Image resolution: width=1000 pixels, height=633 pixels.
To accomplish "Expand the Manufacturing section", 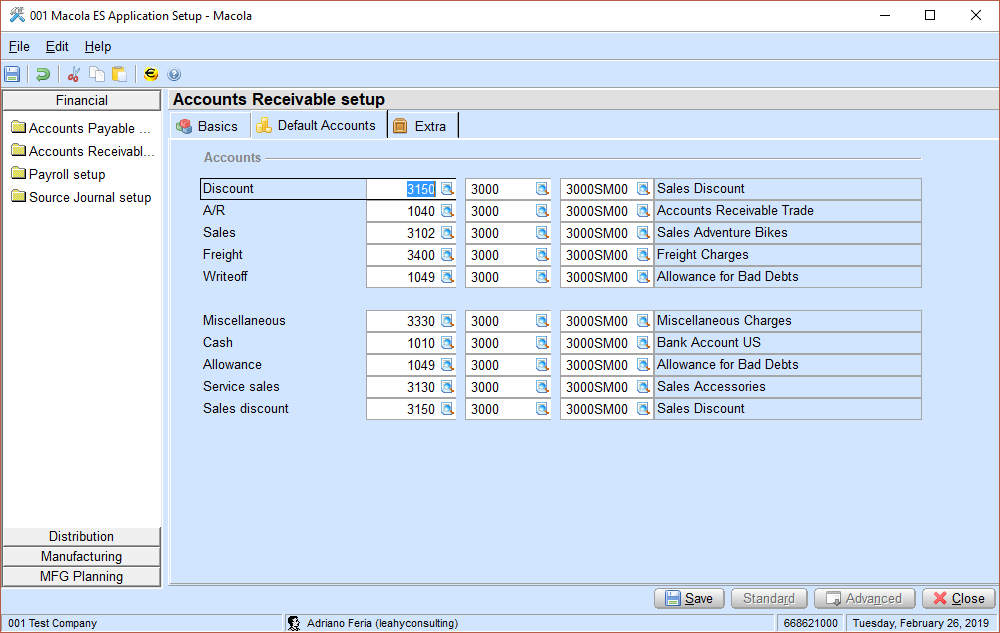I will click(x=82, y=557).
